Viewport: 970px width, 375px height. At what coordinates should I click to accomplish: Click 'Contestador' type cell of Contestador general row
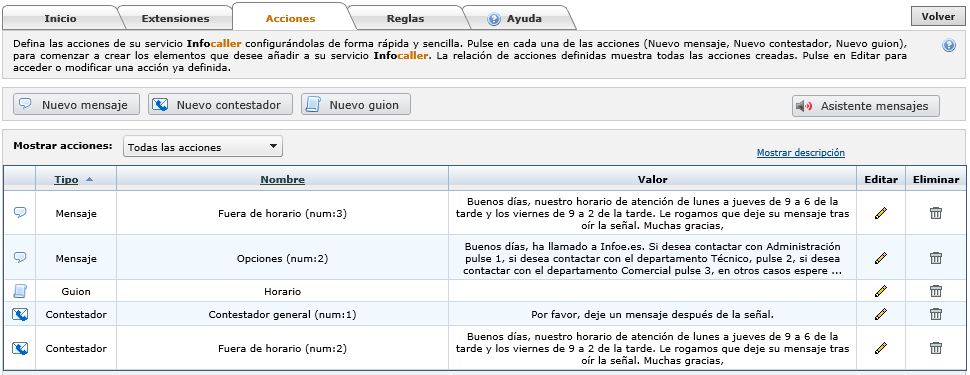click(75, 314)
